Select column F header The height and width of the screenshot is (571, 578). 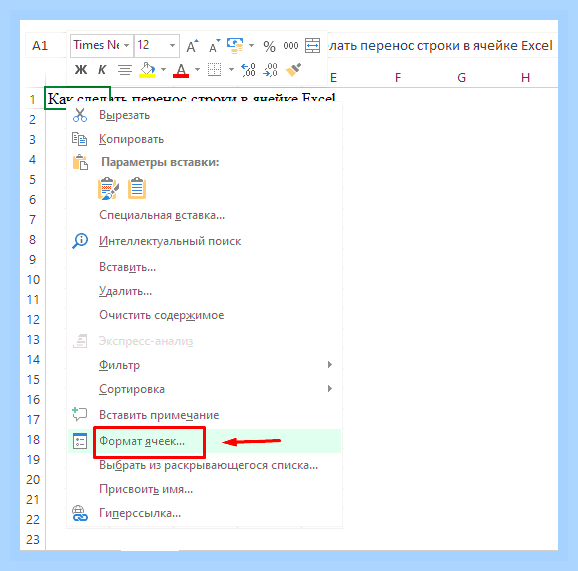tap(398, 78)
